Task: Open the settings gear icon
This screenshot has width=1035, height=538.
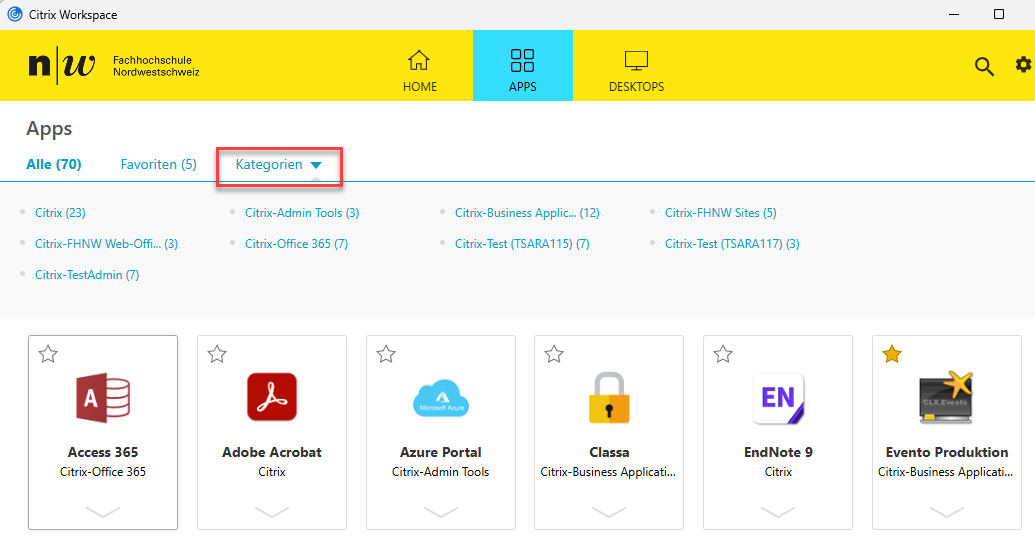Action: (1023, 65)
